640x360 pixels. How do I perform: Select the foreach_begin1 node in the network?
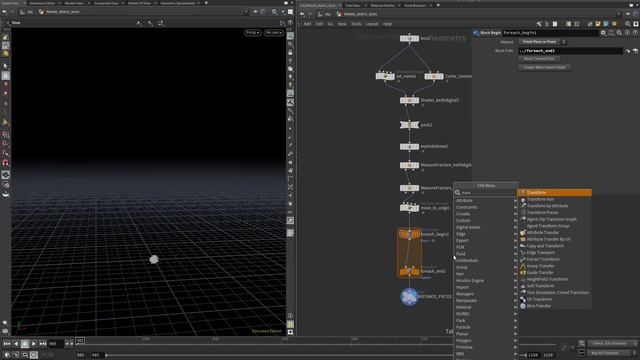coord(409,234)
